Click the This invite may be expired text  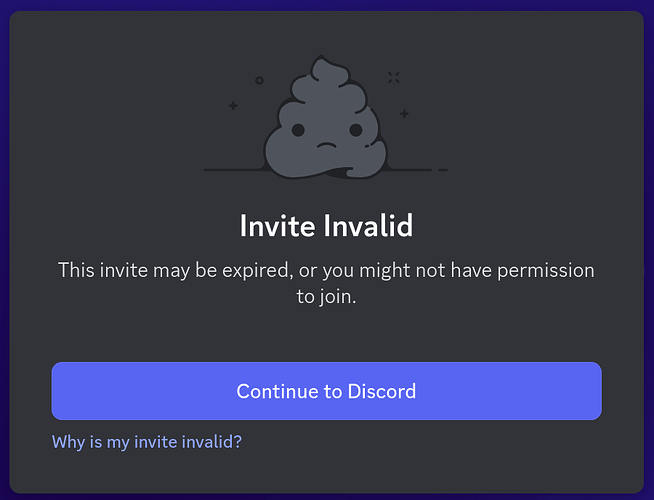173,270
